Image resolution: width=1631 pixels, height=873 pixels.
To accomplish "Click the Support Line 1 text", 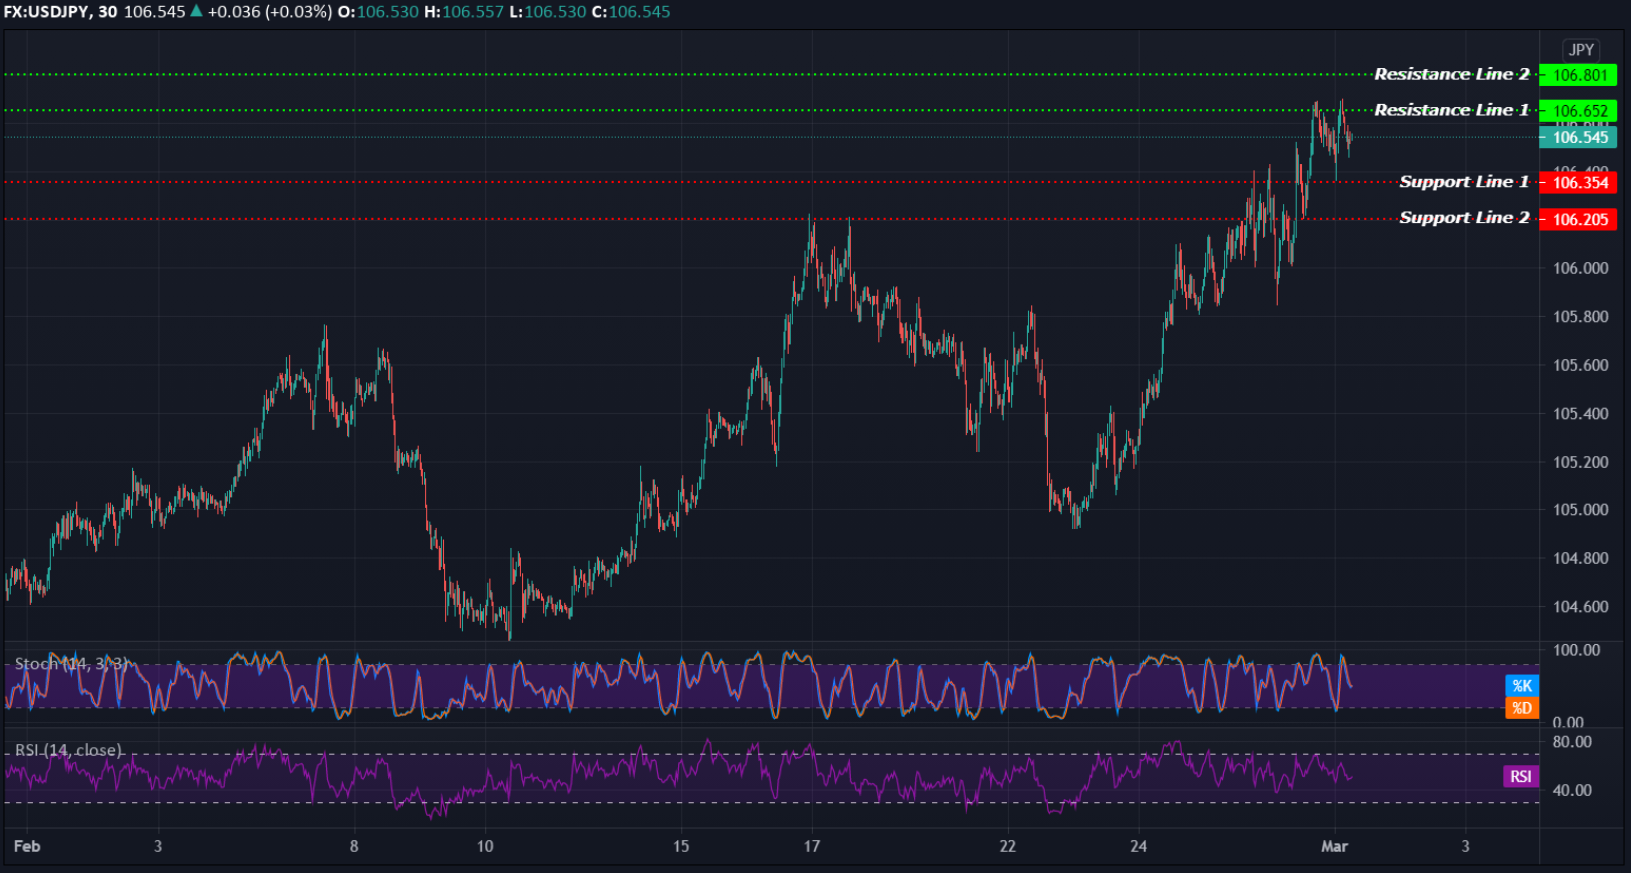I will click(x=1464, y=182).
